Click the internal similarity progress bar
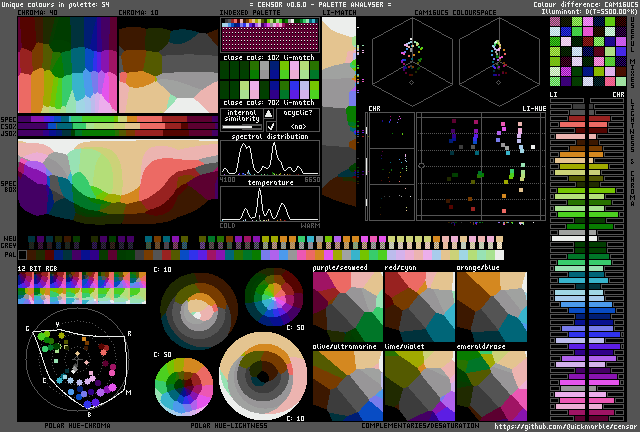The height and width of the screenshot is (432, 640). 241,126
